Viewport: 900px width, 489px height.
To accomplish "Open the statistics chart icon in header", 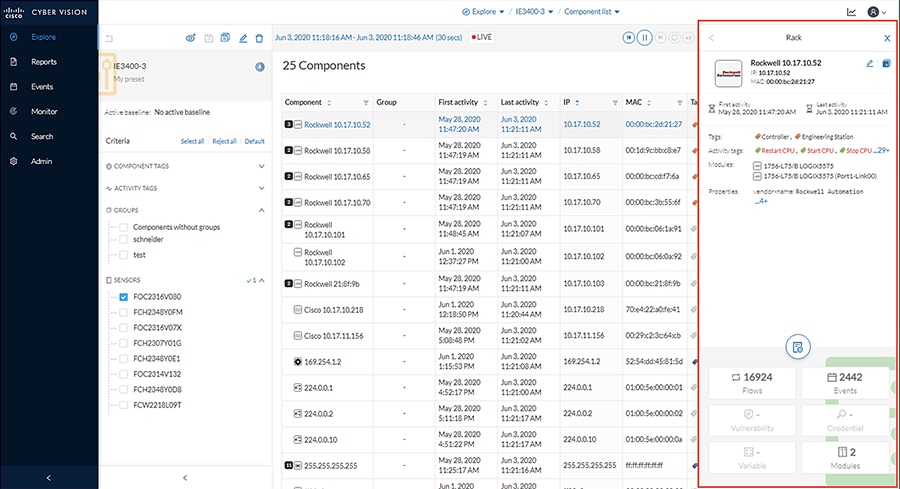I will (x=851, y=11).
